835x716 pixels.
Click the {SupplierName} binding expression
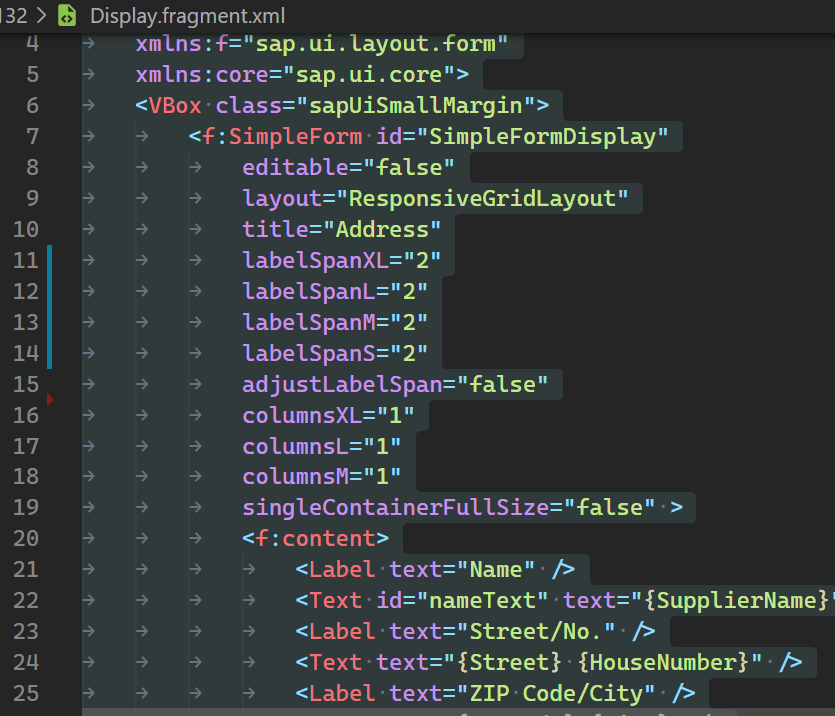pyautogui.click(x=737, y=600)
